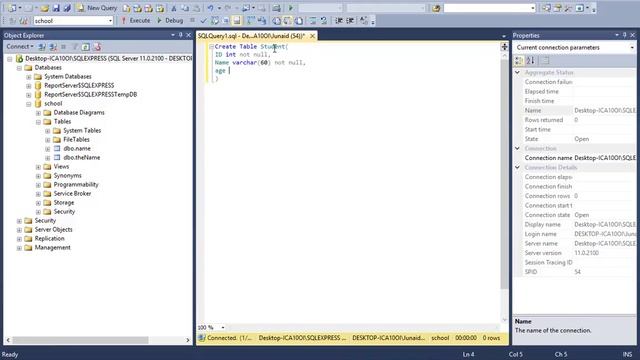Click the Refresh icon in Object Explorer
640x360 pixels.
tap(86, 47)
